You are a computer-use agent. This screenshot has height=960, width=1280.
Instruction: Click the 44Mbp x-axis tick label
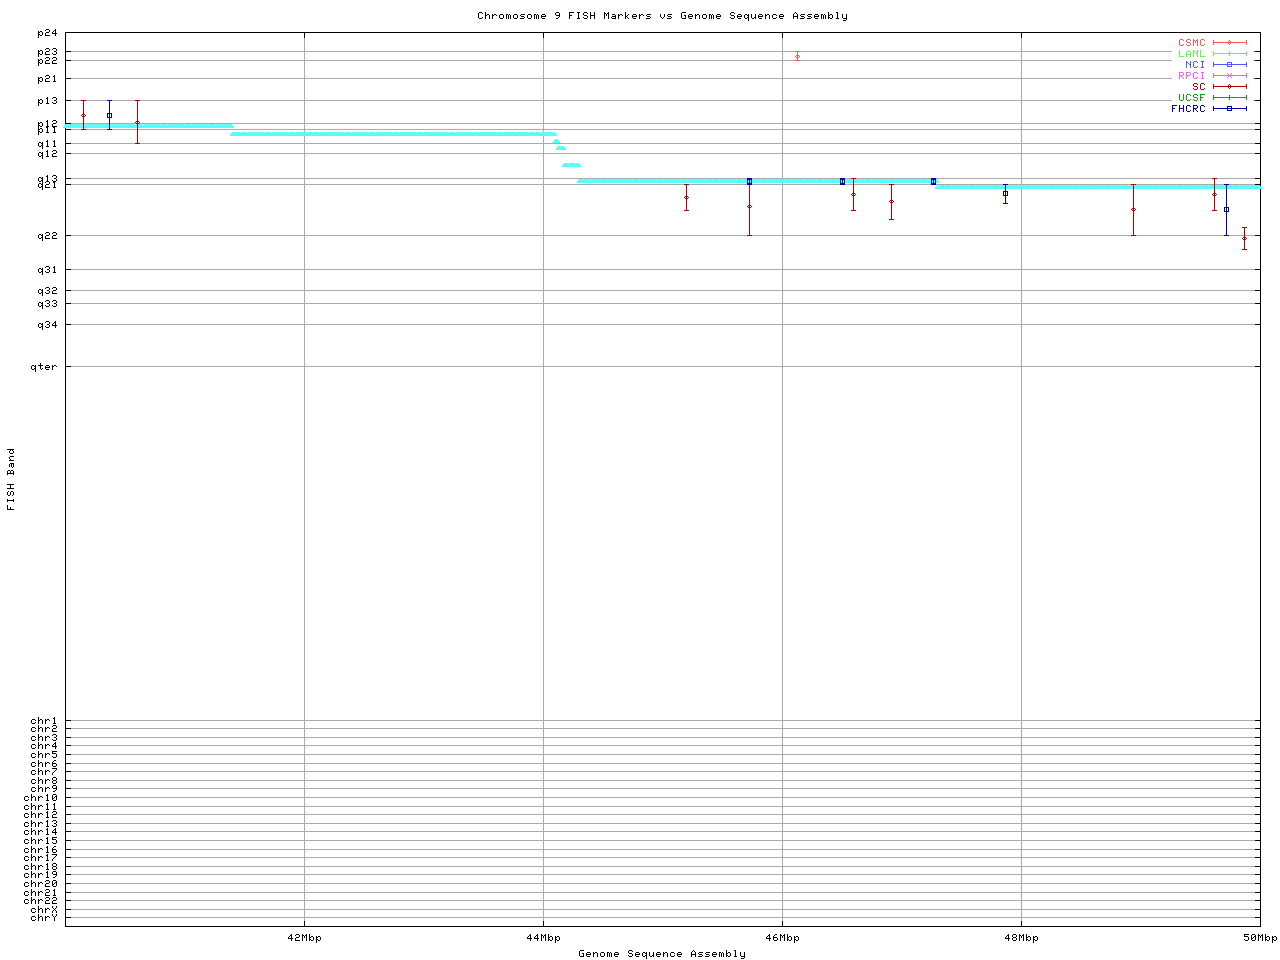543,938
